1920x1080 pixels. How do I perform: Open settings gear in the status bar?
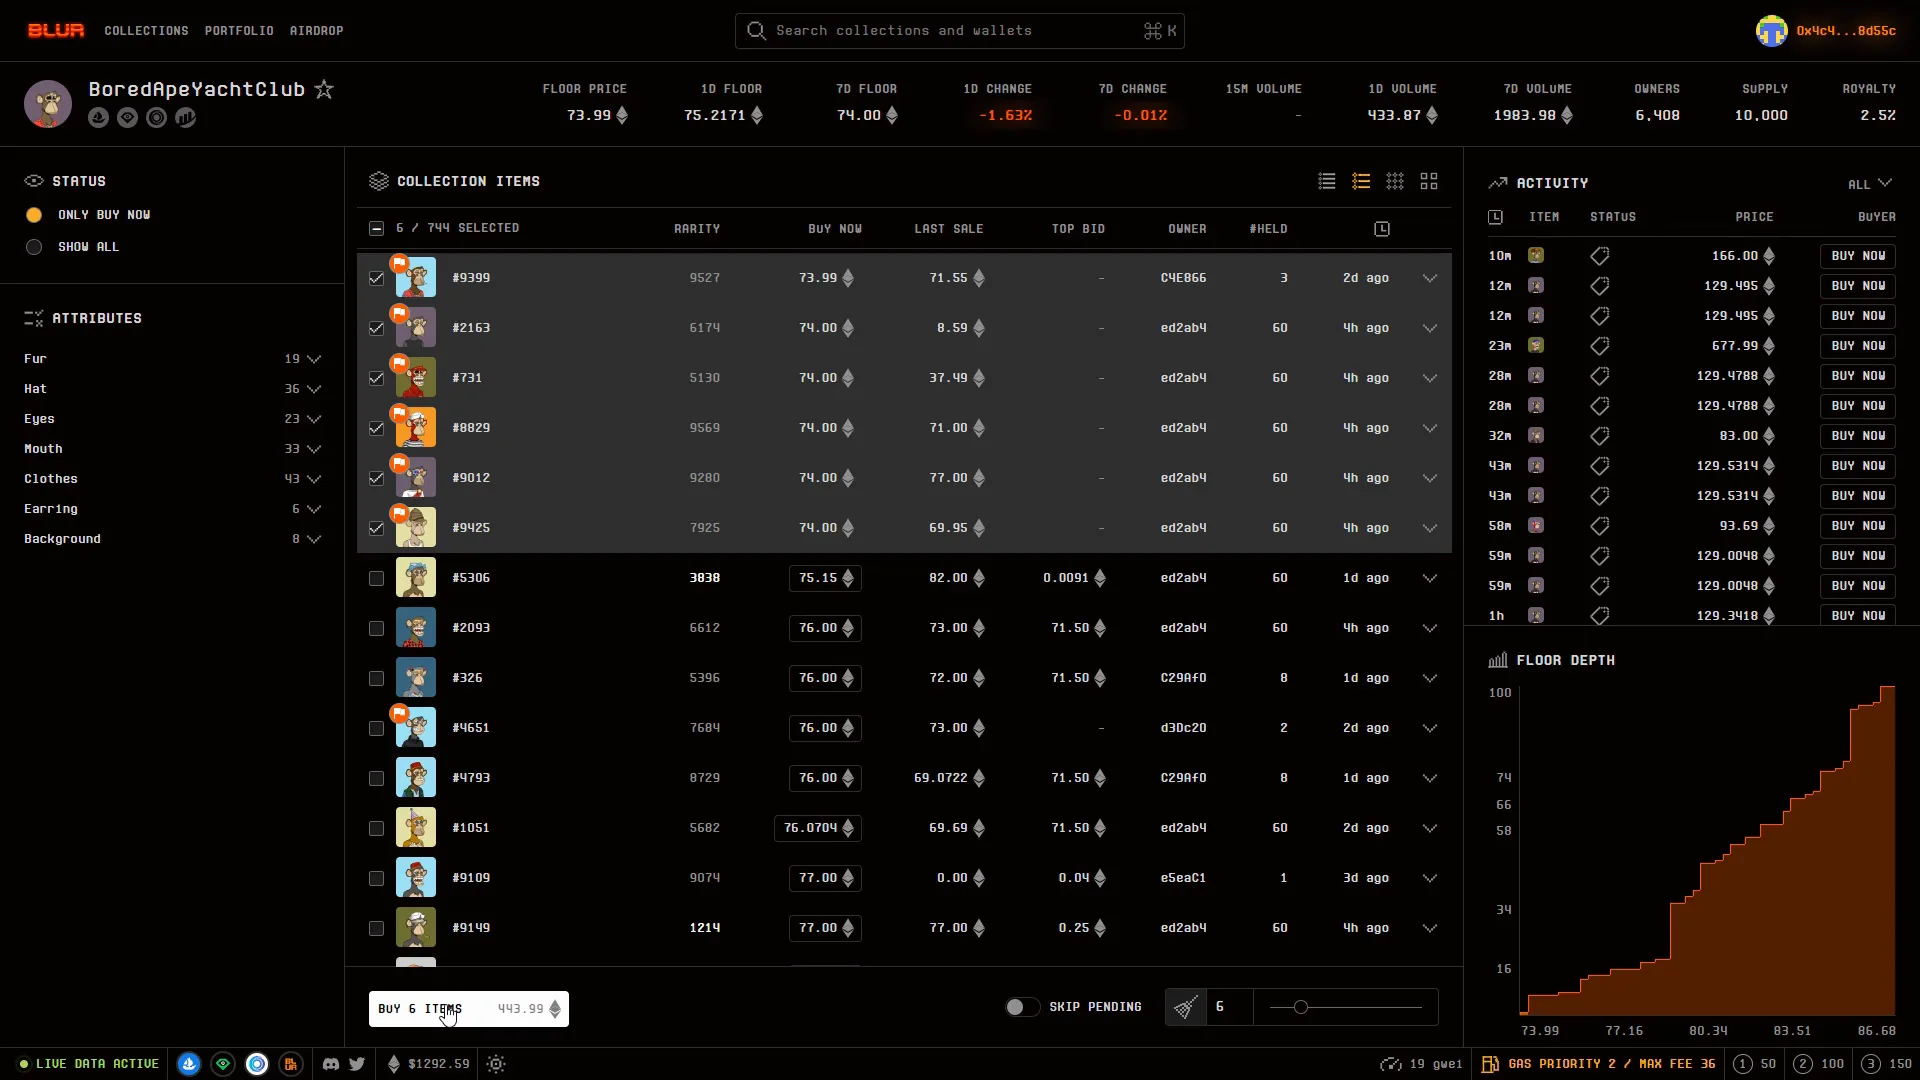click(x=496, y=1064)
